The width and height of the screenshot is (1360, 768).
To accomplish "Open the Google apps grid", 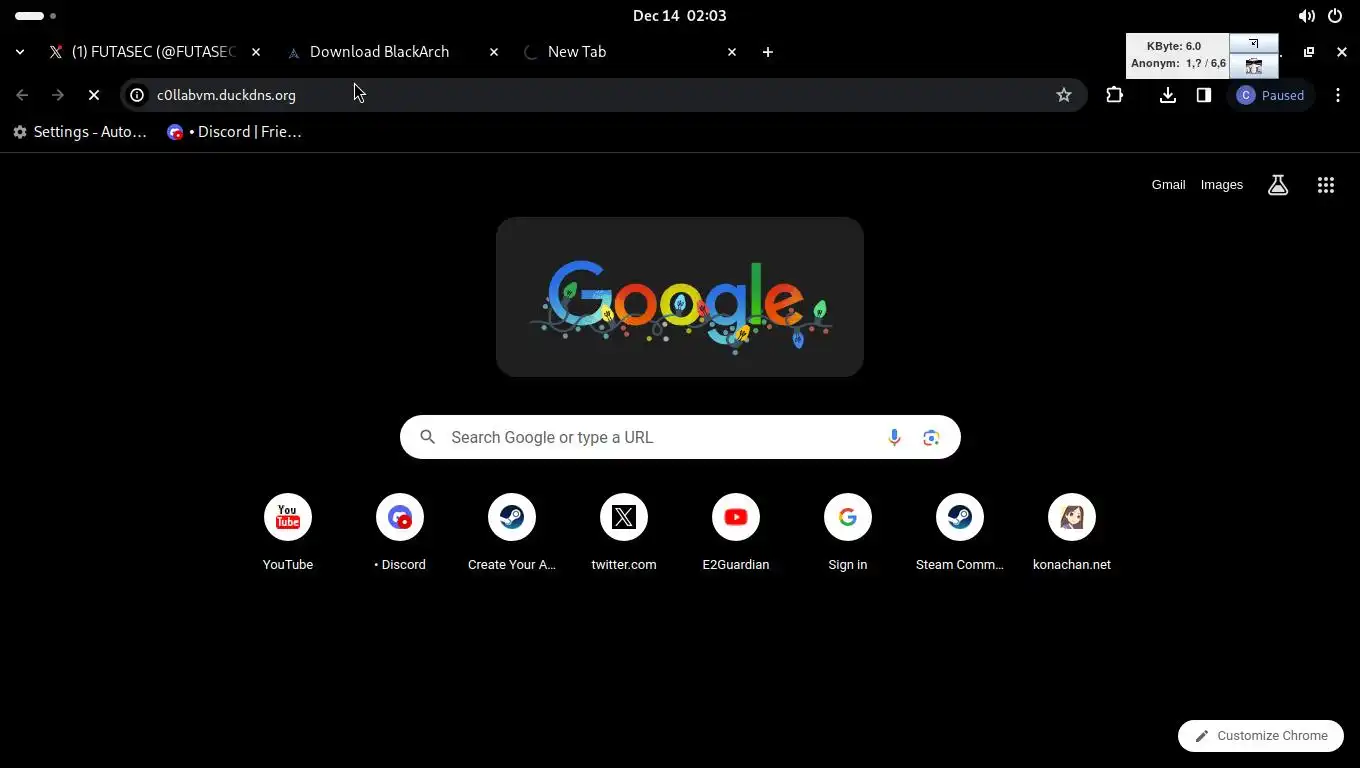I will pos(1326,185).
